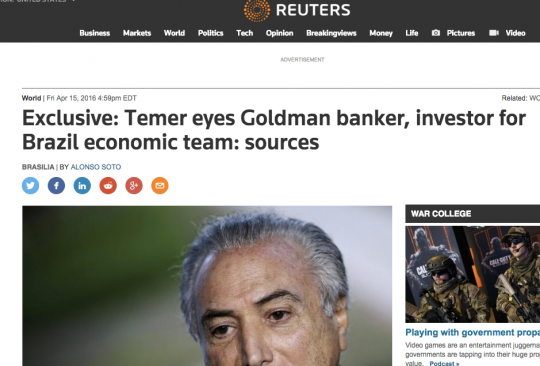This screenshot has height=366, width=540.
Task: Open the Pictures section camera icon
Action: pyautogui.click(x=436, y=33)
